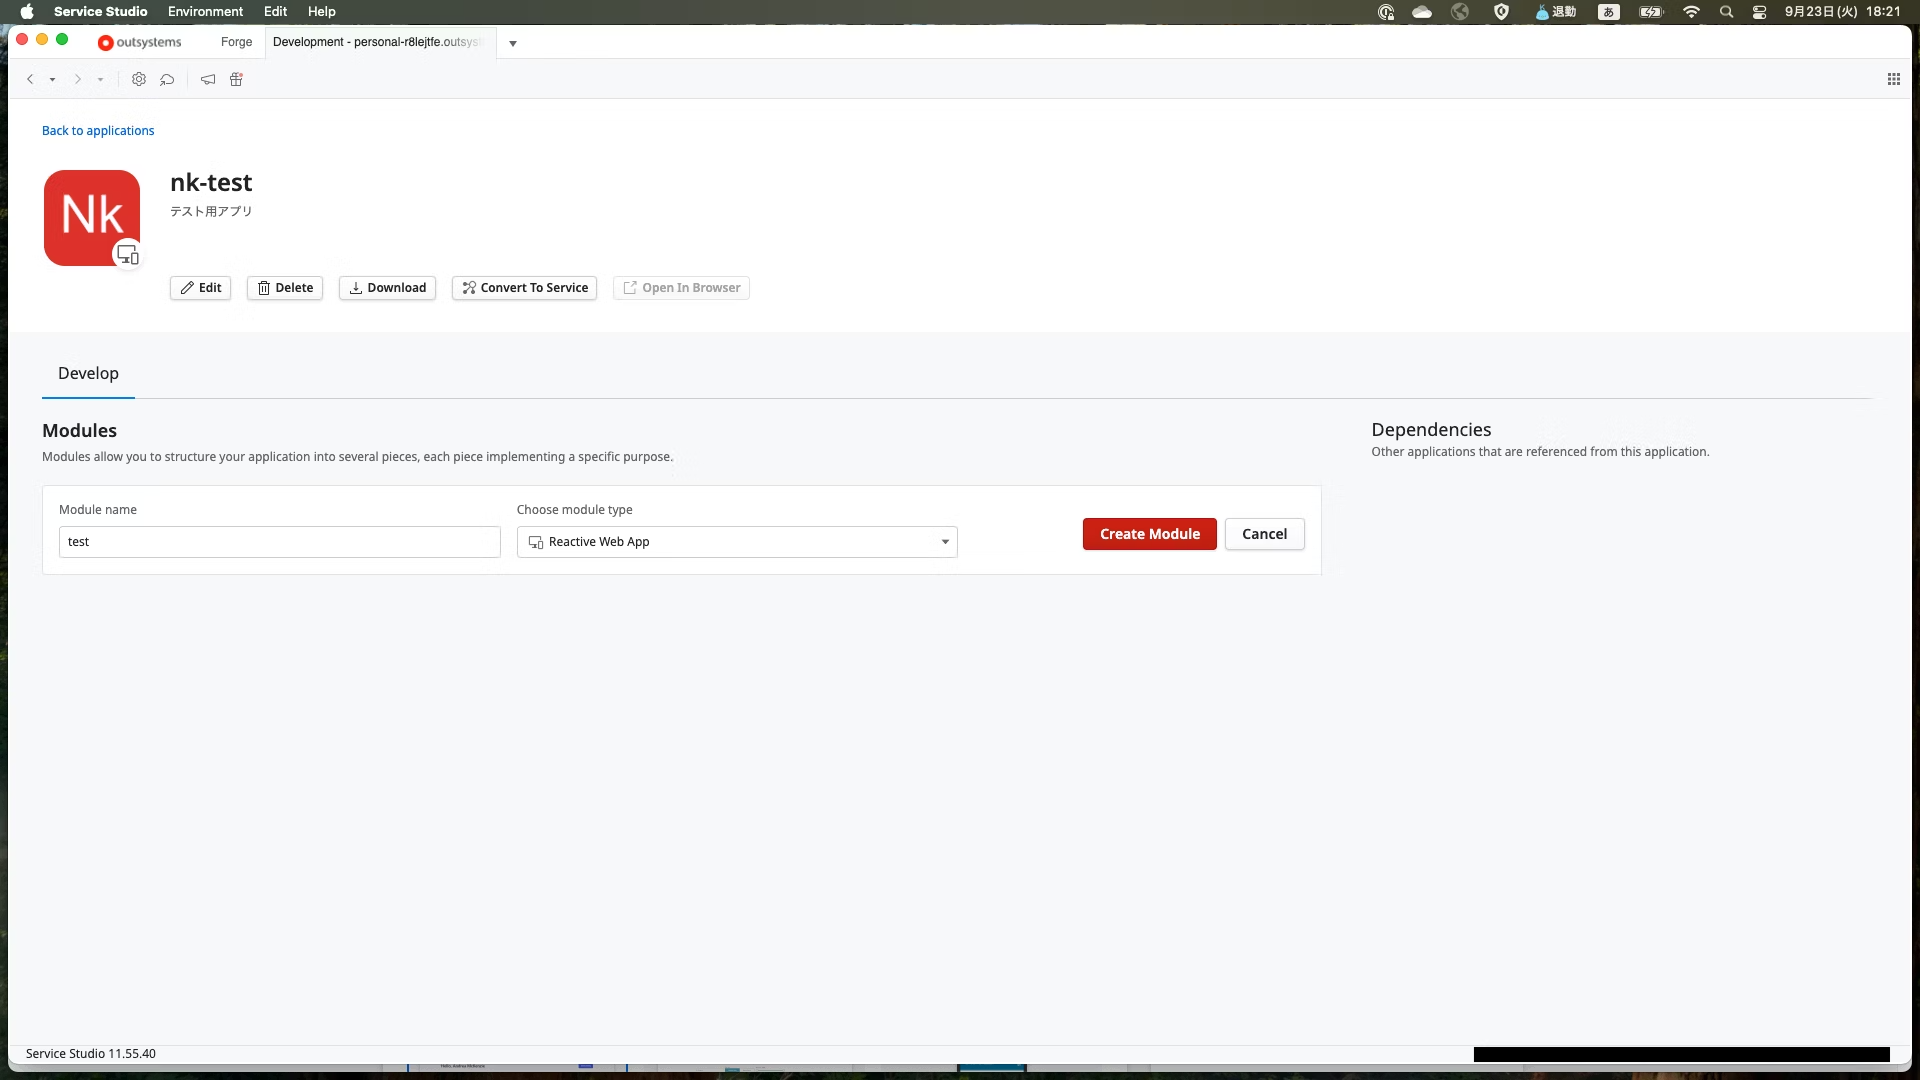The height and width of the screenshot is (1080, 1920).
Task: Click the Download application button
Action: point(387,288)
